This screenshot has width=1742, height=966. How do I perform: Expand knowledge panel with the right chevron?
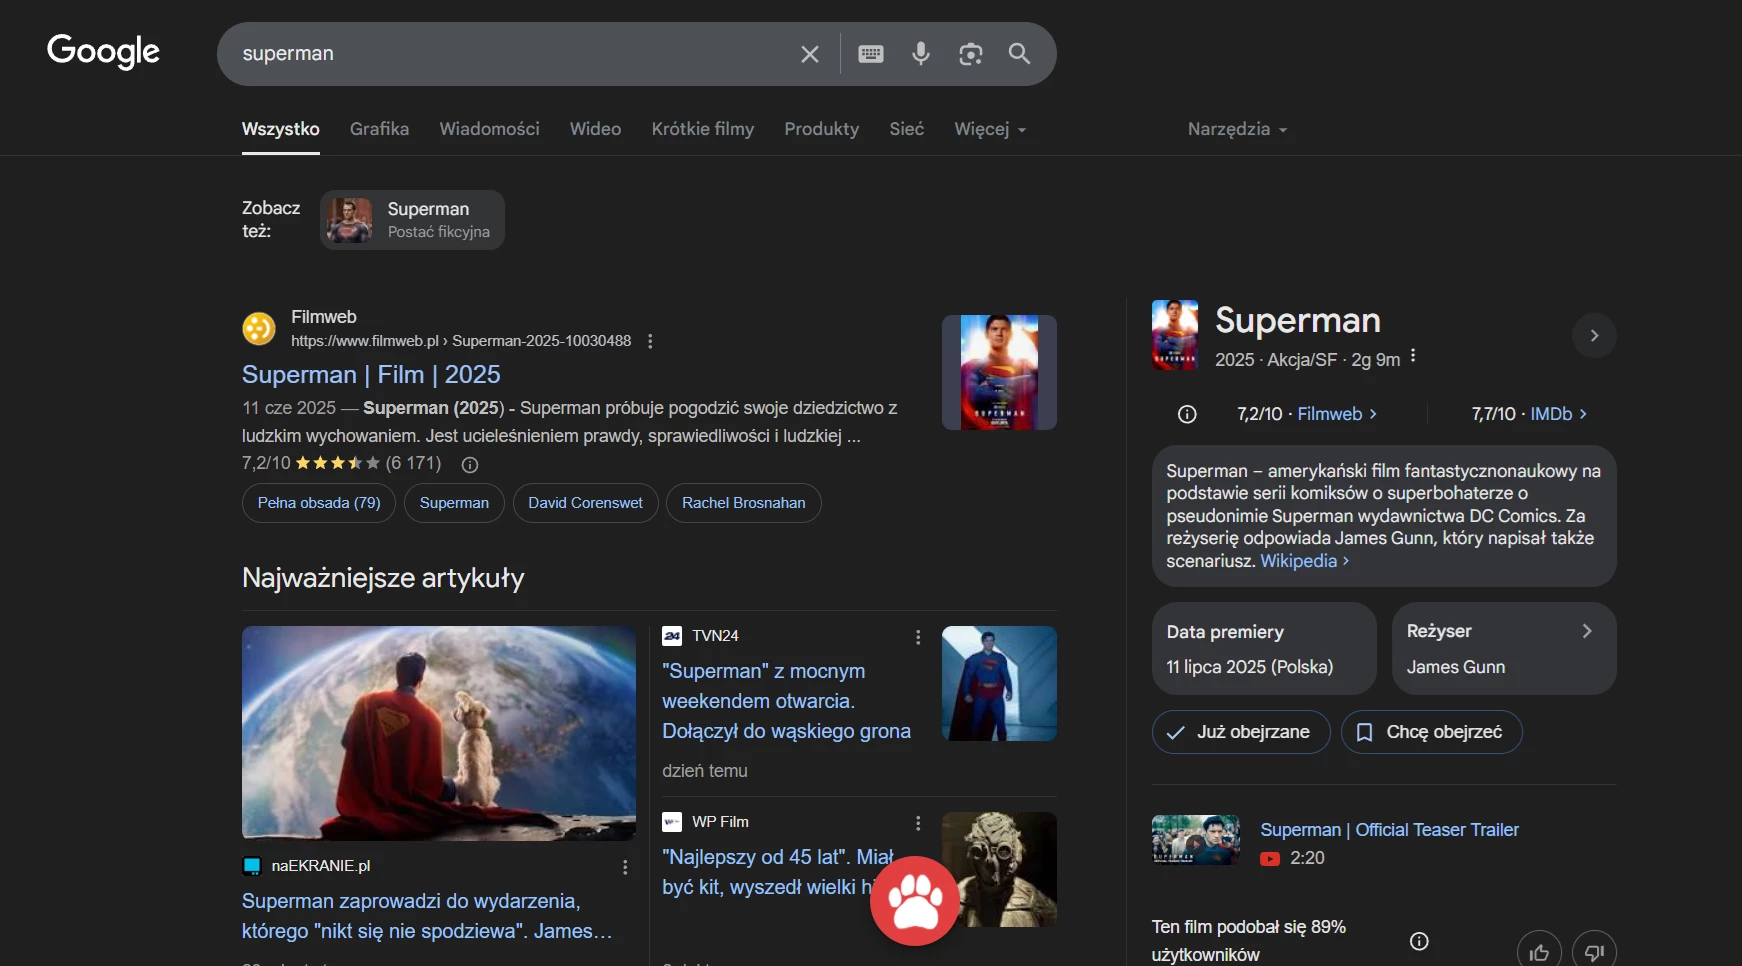[1594, 335]
